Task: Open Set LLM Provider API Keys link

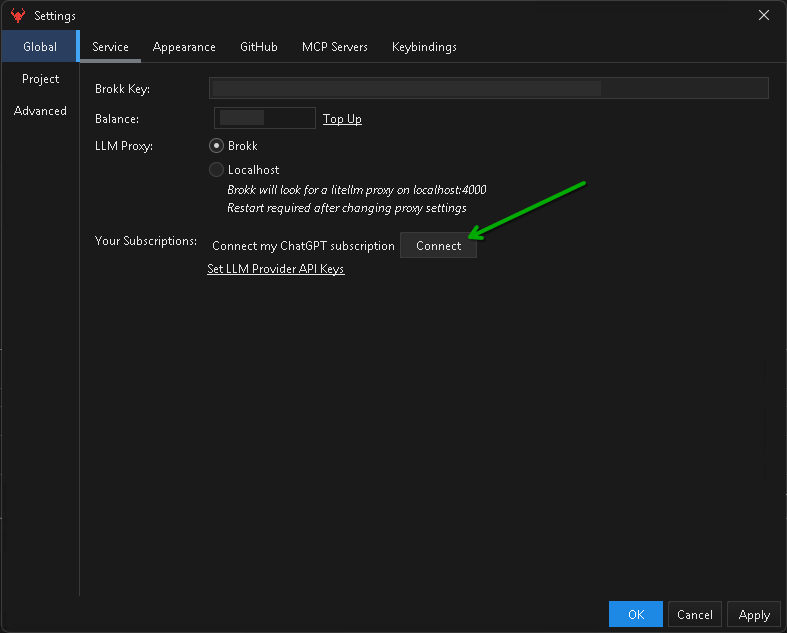Action: point(276,270)
